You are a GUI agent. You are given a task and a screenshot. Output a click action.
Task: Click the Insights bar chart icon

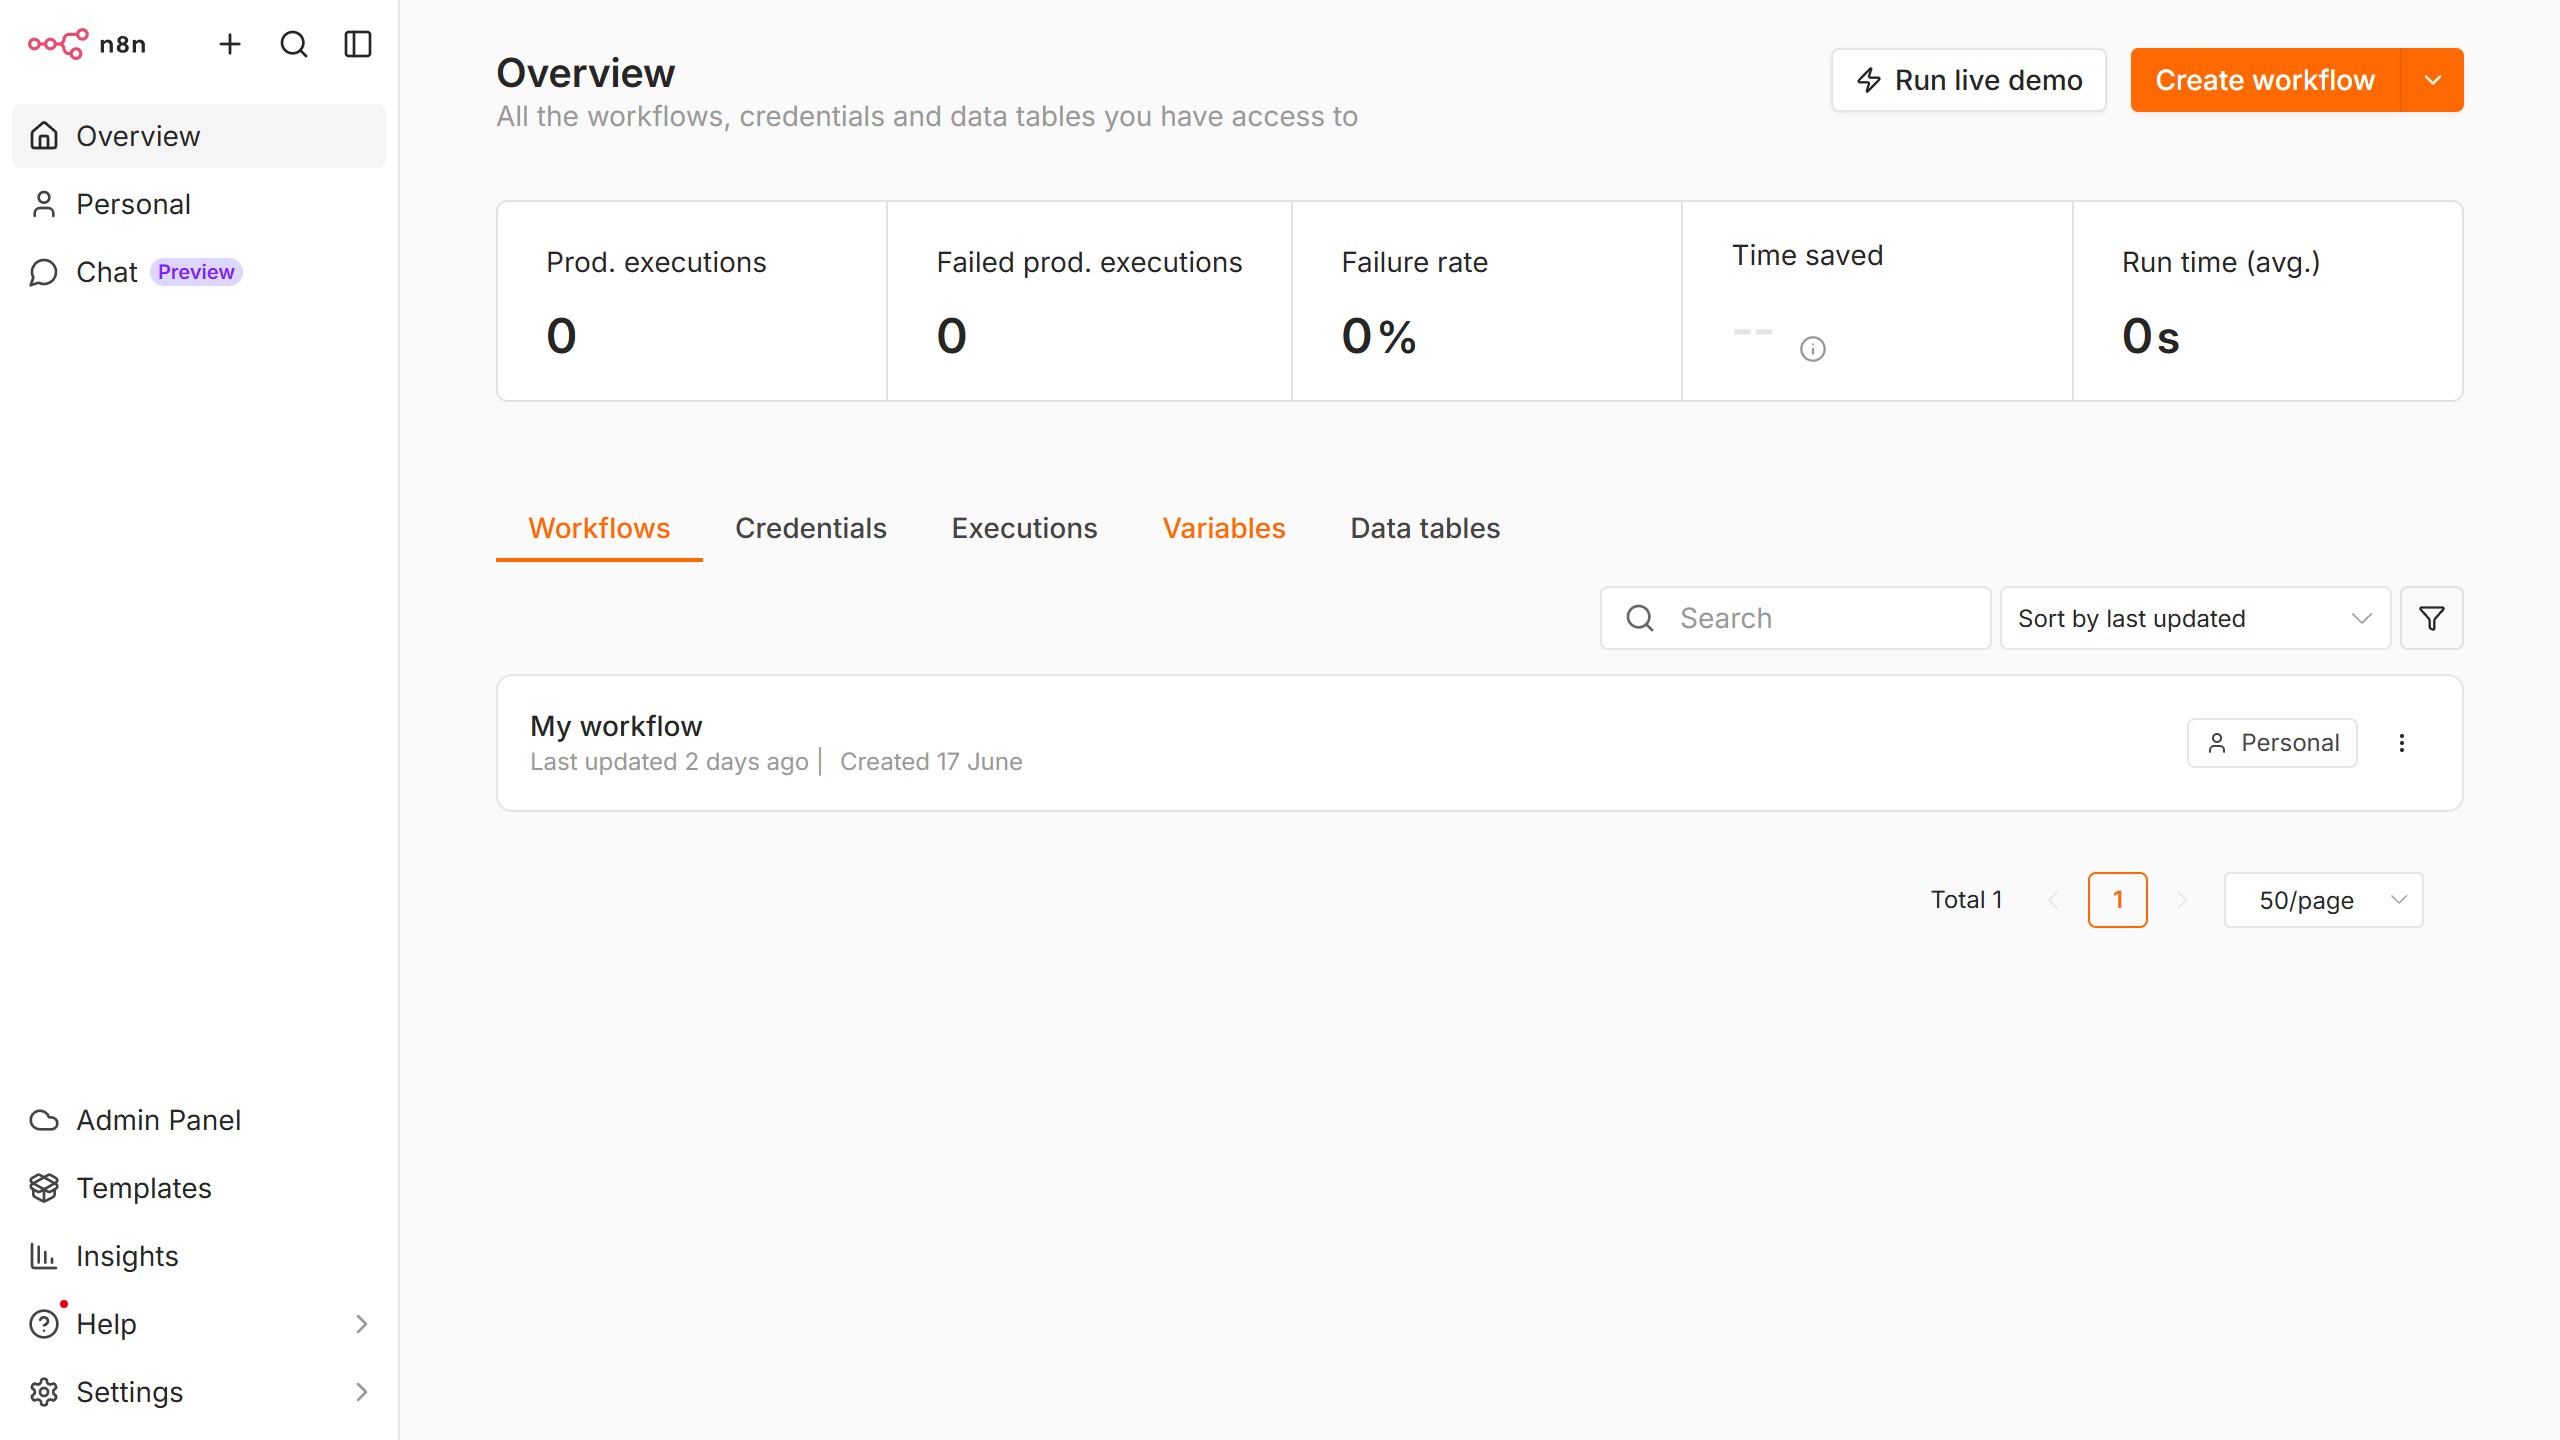tap(44, 1256)
